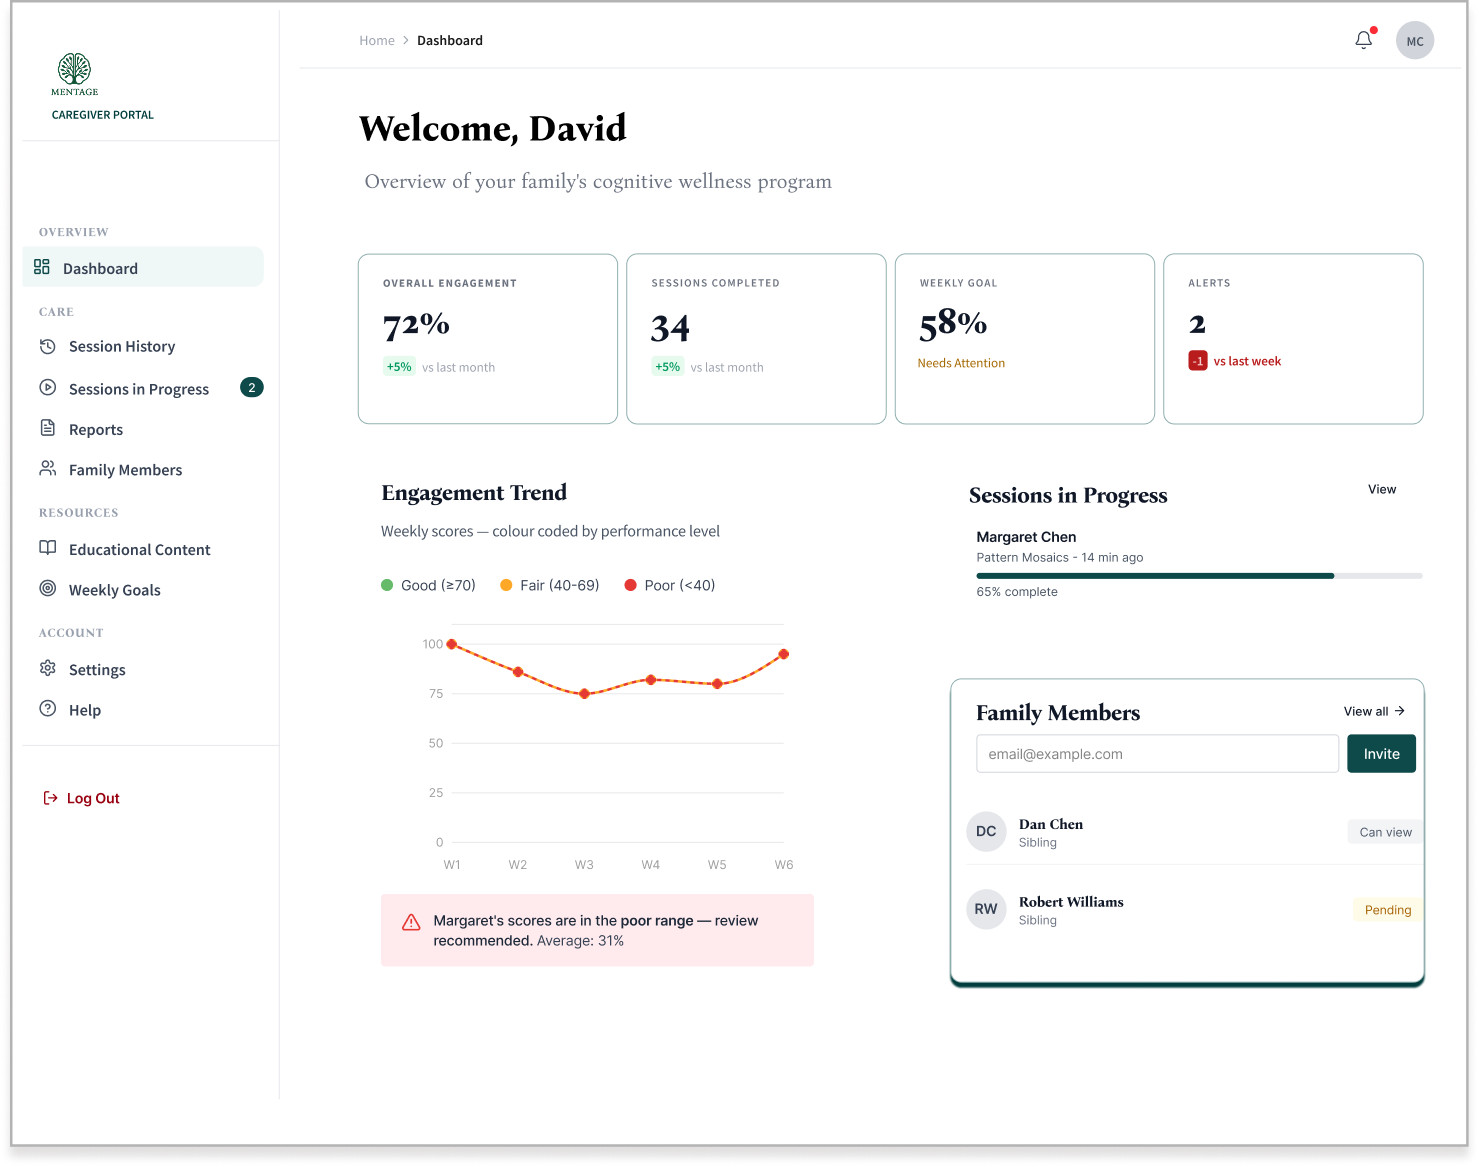Open the Alerts card showing 2
1479x1167 pixels.
(1293, 339)
